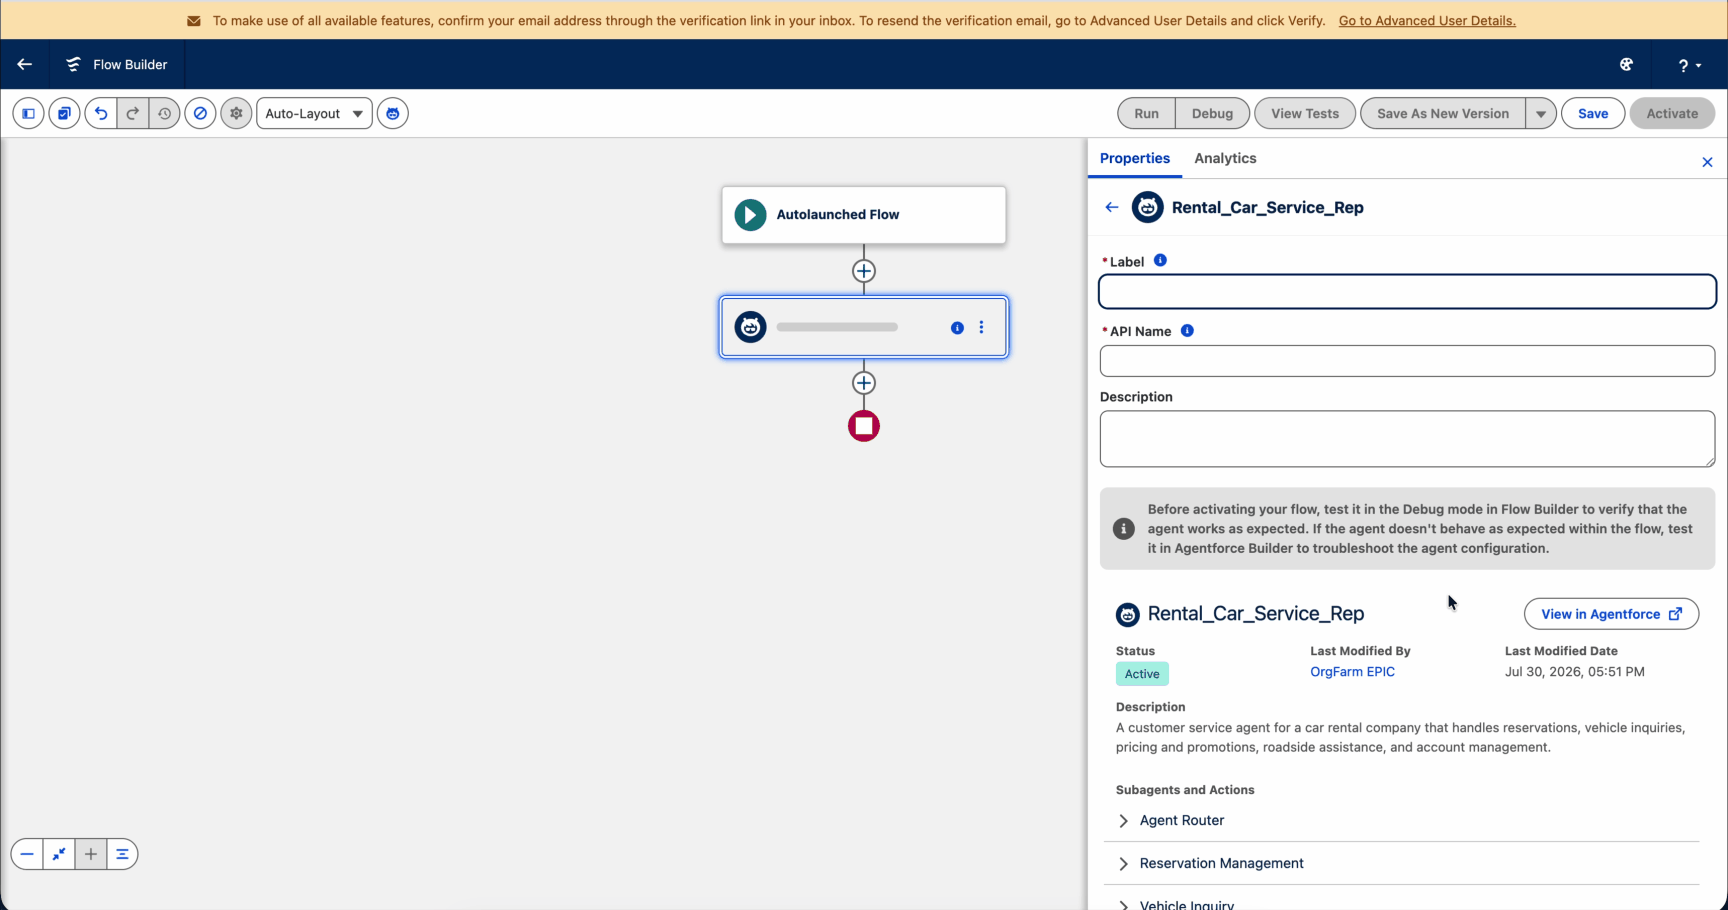This screenshot has width=1728, height=910.
Task: Click the zoom-to-fit arrows button
Action: click(x=59, y=854)
